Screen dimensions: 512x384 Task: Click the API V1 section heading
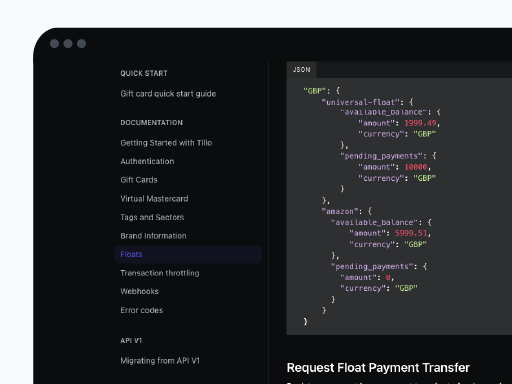click(x=131, y=341)
